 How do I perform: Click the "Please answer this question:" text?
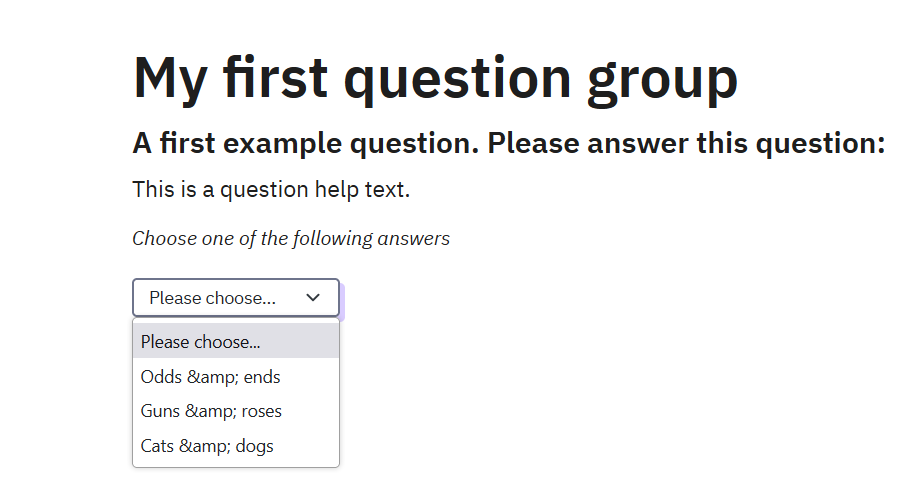pos(687,143)
